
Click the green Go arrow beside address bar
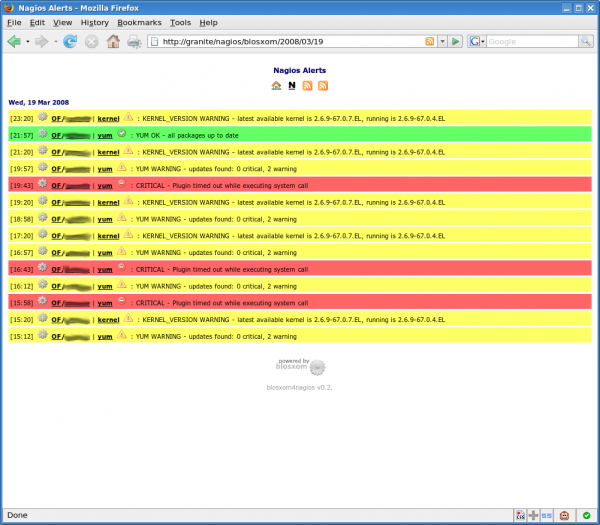click(x=456, y=42)
